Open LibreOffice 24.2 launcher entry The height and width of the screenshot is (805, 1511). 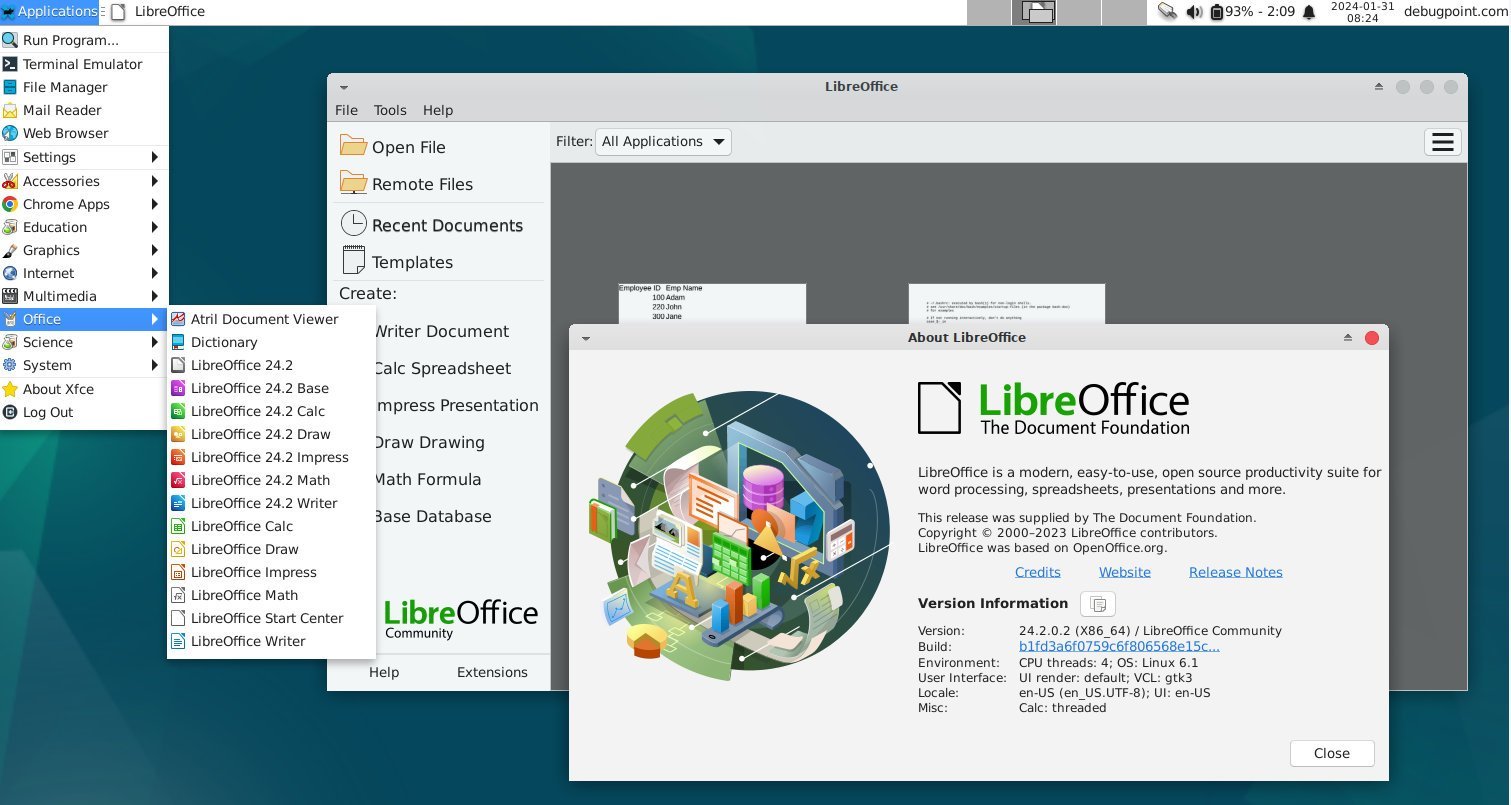coord(271,365)
